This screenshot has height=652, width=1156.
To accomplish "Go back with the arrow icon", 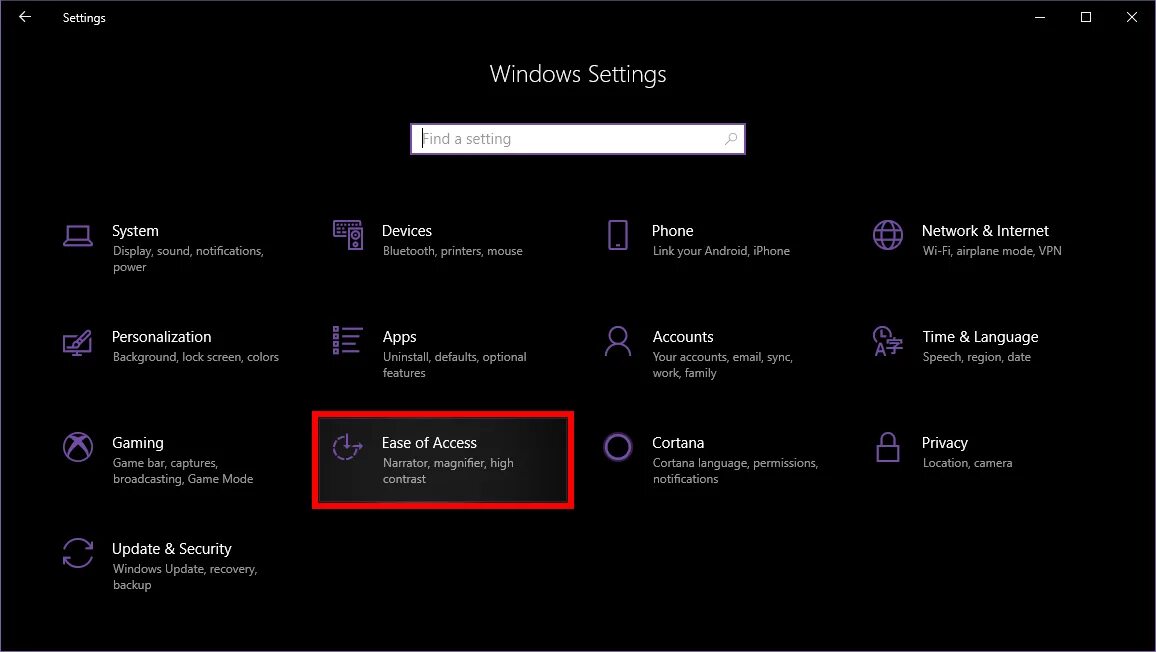I will point(25,17).
